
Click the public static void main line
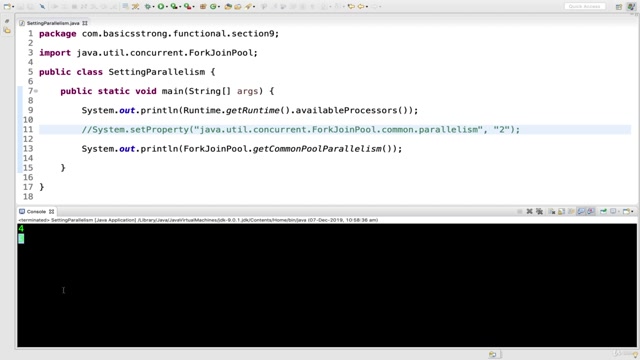167,91
